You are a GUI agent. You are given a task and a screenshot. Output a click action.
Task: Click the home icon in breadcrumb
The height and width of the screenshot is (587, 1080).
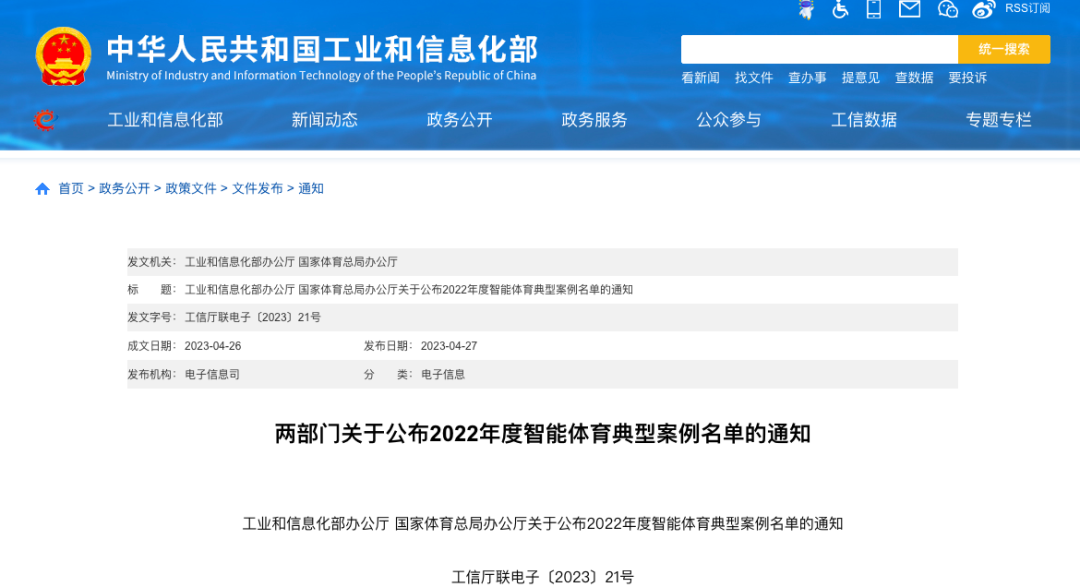(x=42, y=189)
